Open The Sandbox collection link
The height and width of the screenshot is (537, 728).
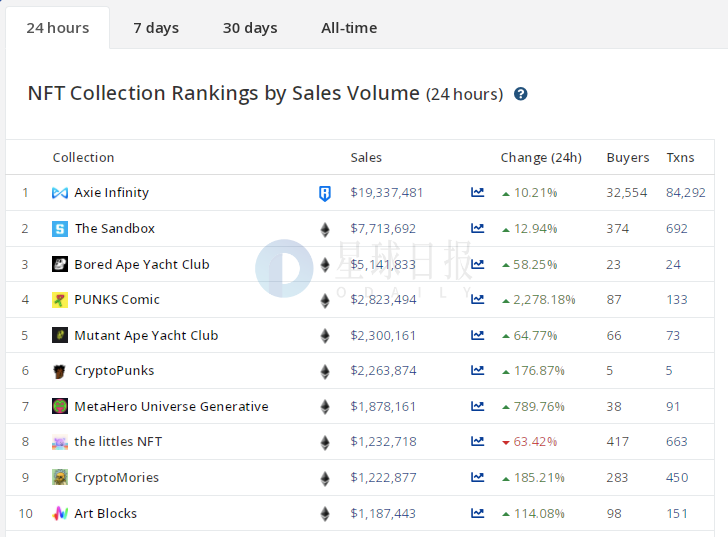[115, 228]
